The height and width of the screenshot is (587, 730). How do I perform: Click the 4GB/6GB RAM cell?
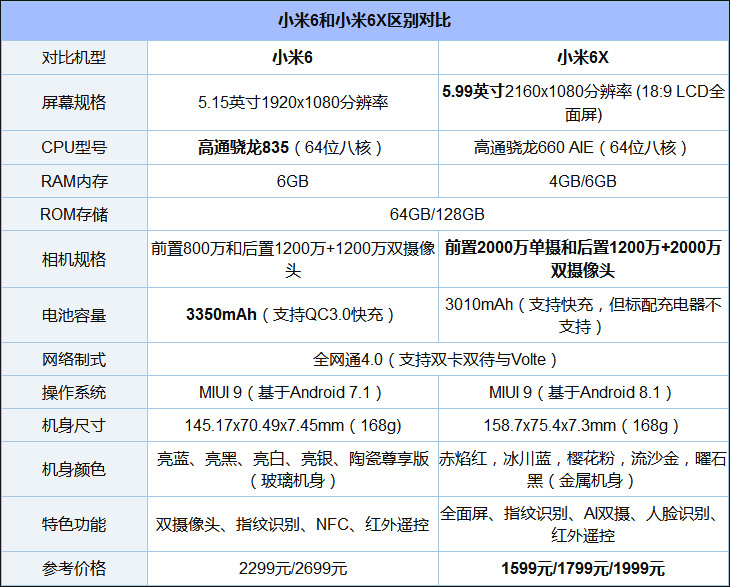[583, 181]
